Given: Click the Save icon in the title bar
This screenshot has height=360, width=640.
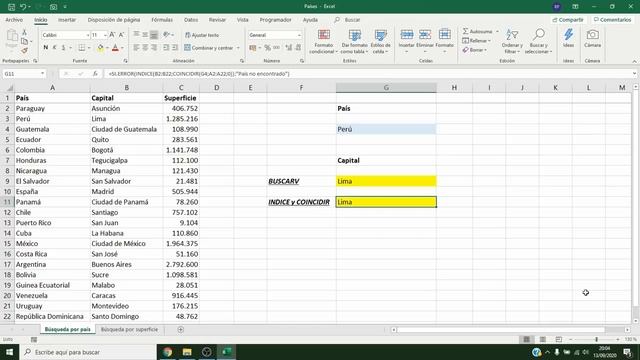Looking at the screenshot, I should pyautogui.click(x=11, y=7).
